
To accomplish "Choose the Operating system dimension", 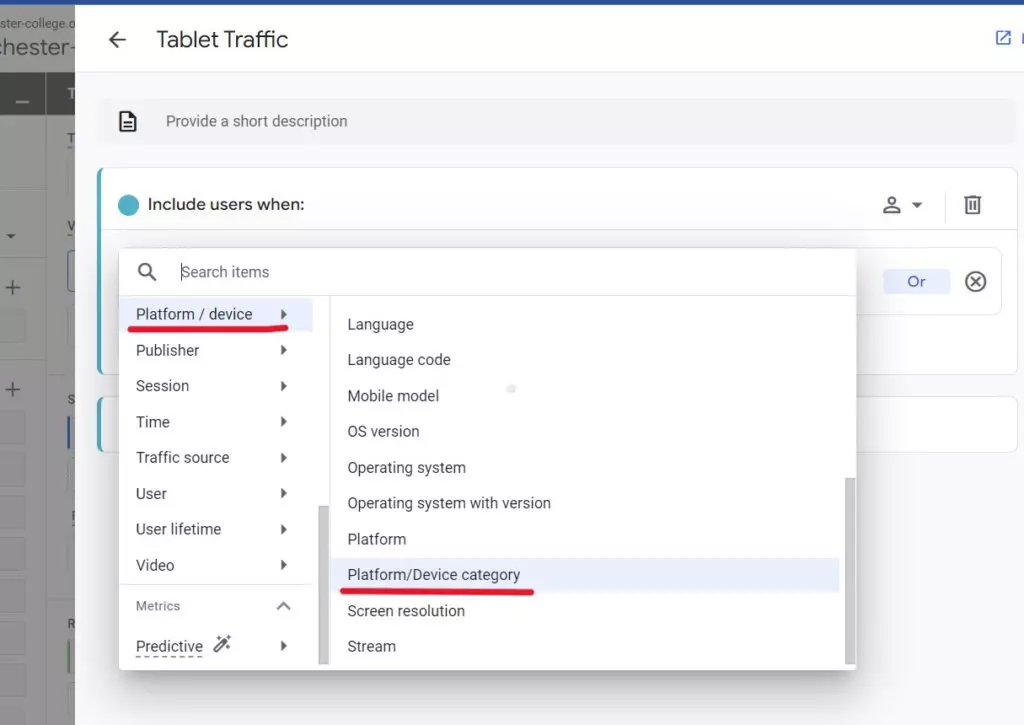I will coord(406,467).
